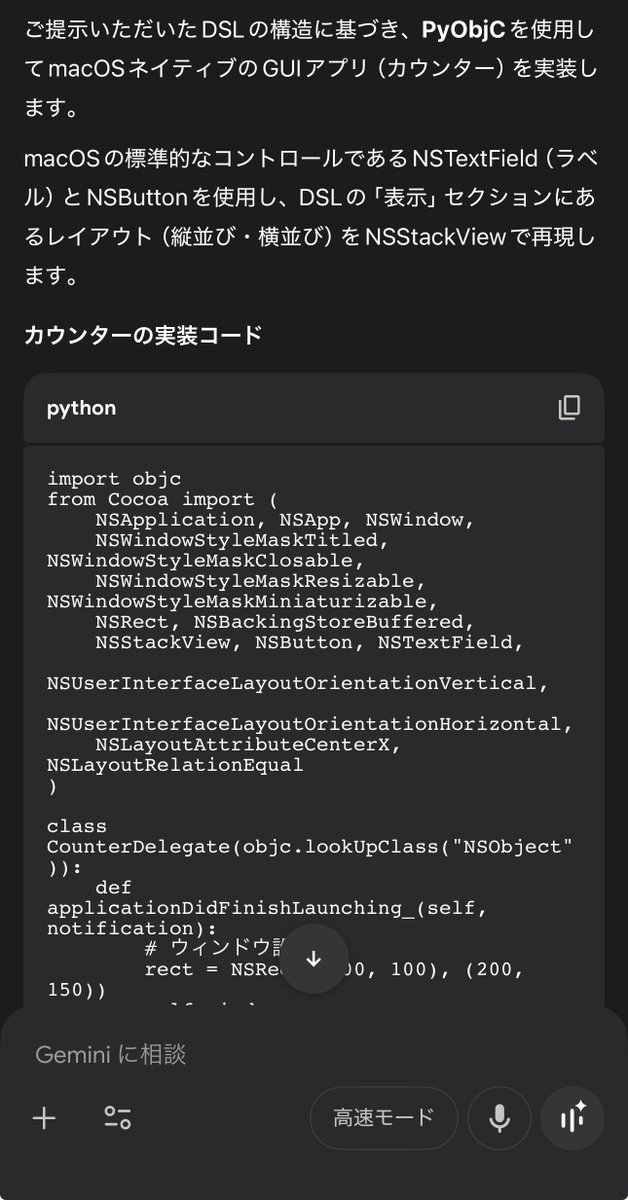This screenshot has height=1200, width=628.
Task: Click 'NSUserInterfaceLayoutOrientationHorizontal,' code line
Action: (310, 725)
